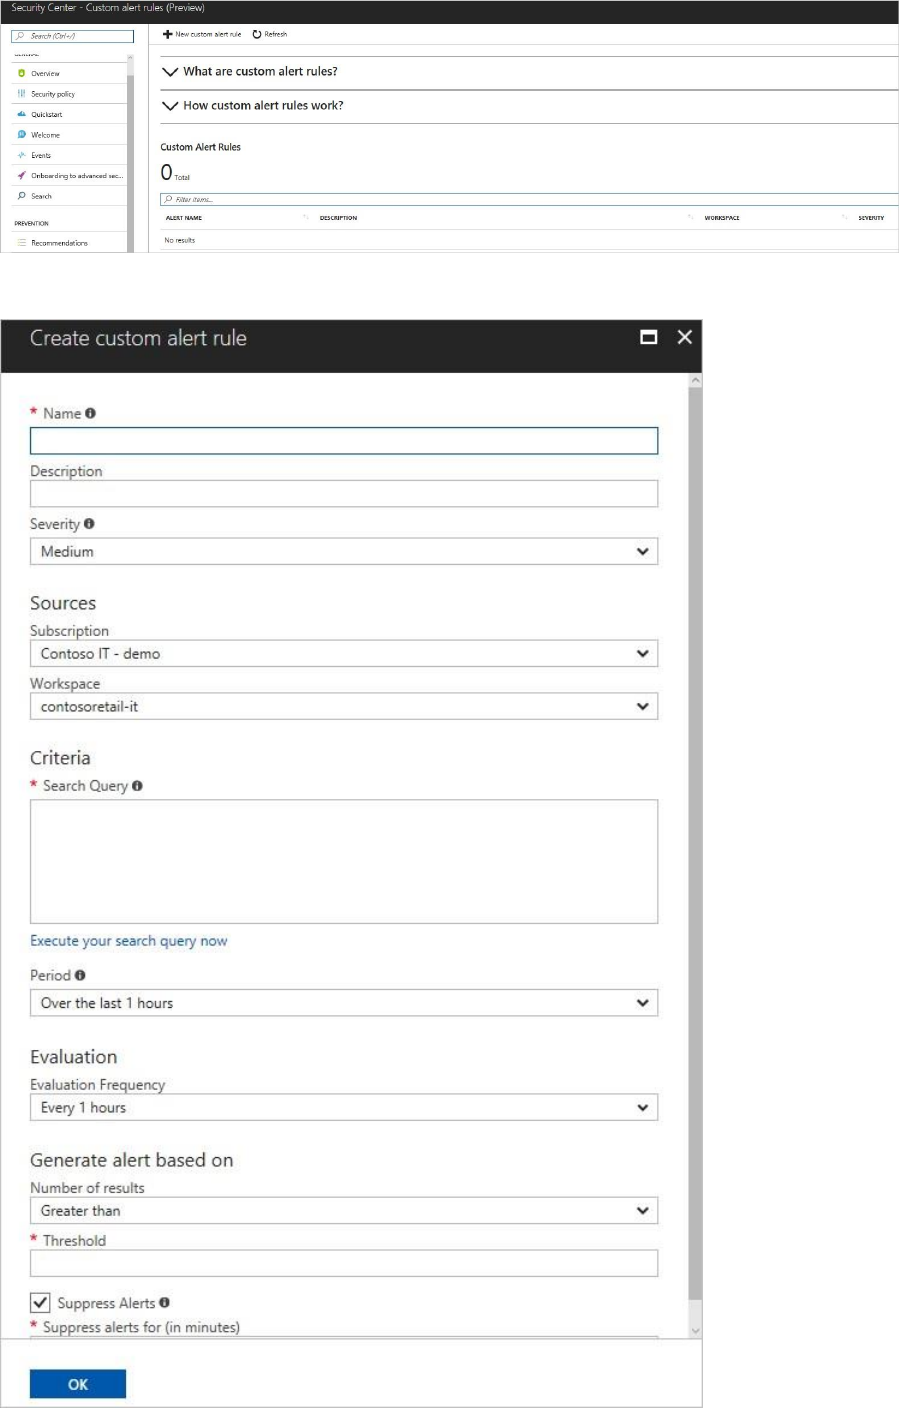Open the Evaluation Frequency dropdown
899x1408 pixels.
coord(343,1107)
